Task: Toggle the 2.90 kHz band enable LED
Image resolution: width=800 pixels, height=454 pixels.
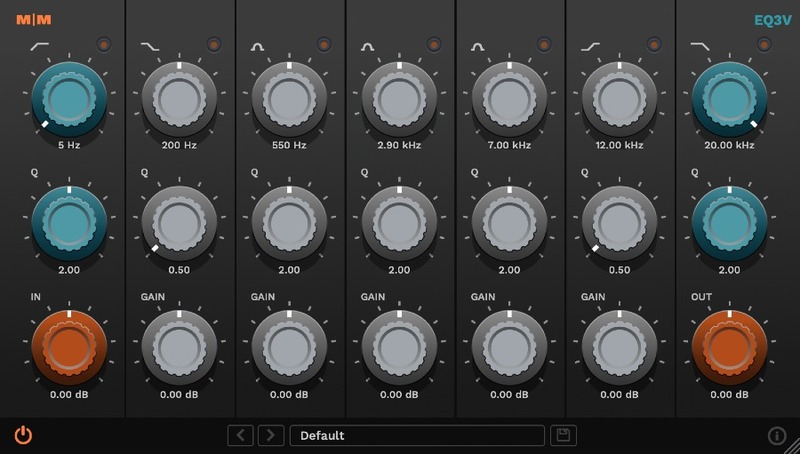Action: [x=434, y=45]
